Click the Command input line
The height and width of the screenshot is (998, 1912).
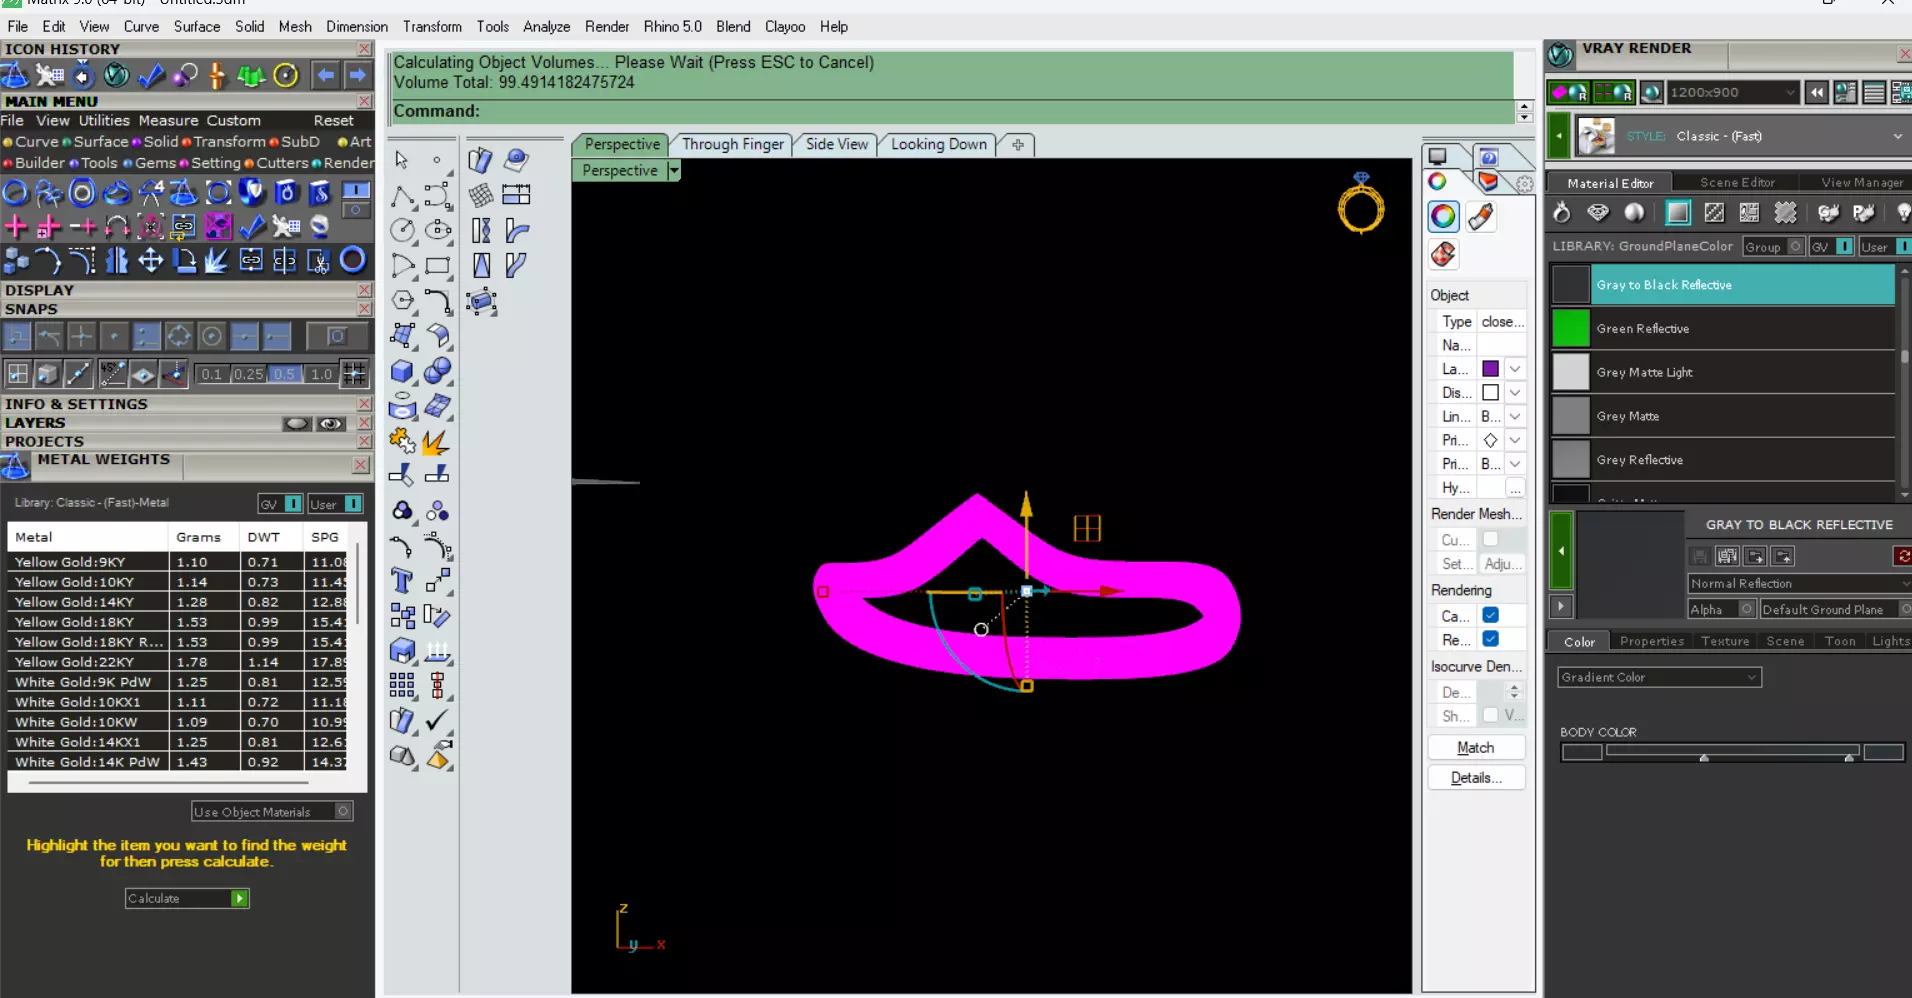[953, 111]
